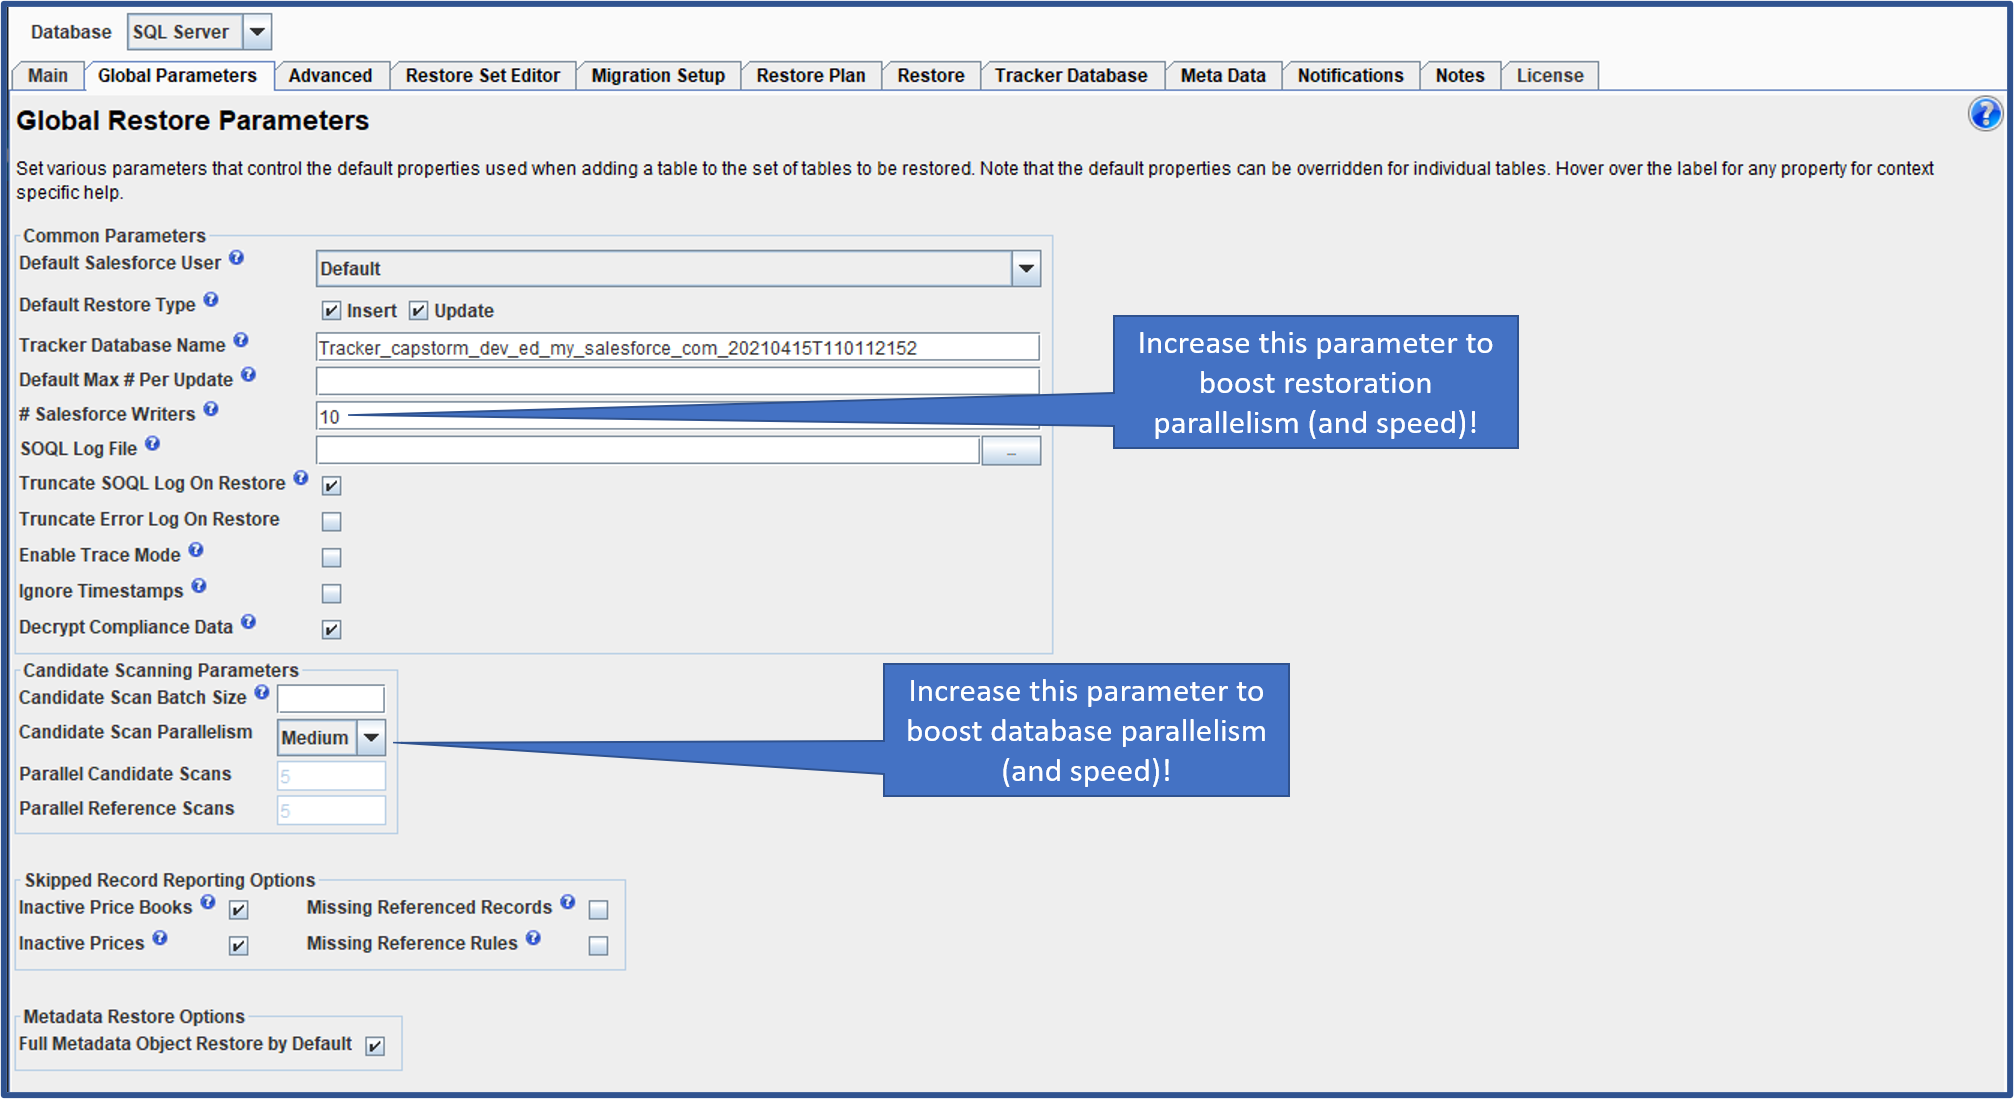Click help icon next to Enable Trace Mode

pyautogui.click(x=196, y=550)
